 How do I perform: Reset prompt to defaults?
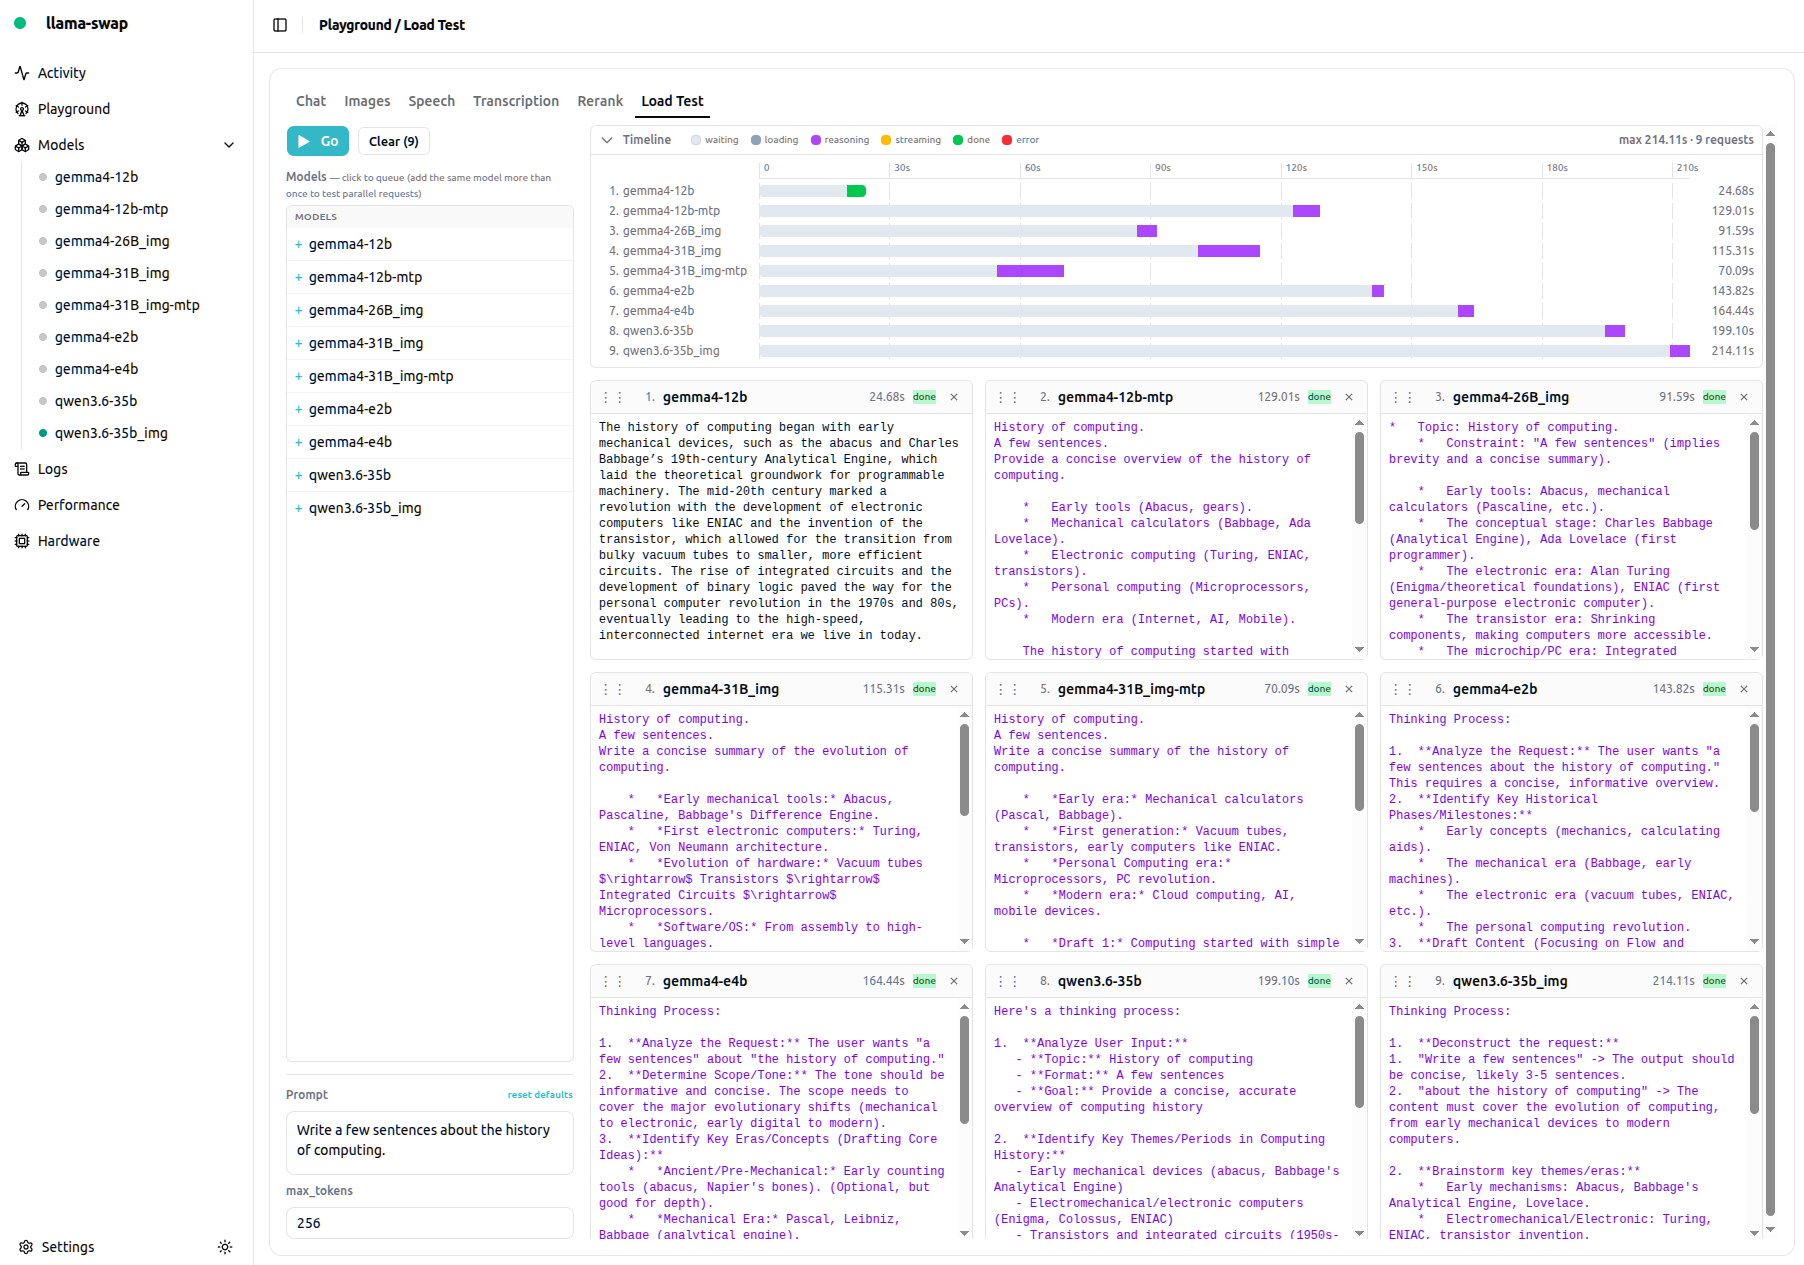click(x=540, y=1095)
